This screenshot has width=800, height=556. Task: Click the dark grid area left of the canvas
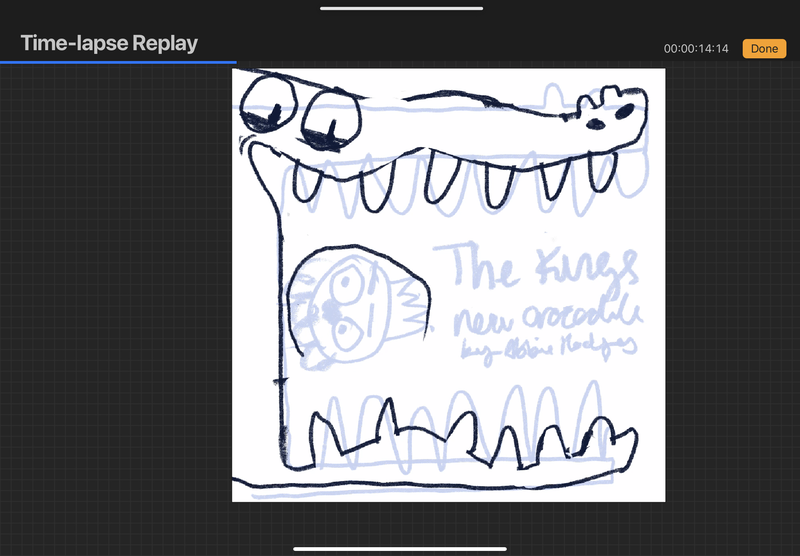point(115,300)
